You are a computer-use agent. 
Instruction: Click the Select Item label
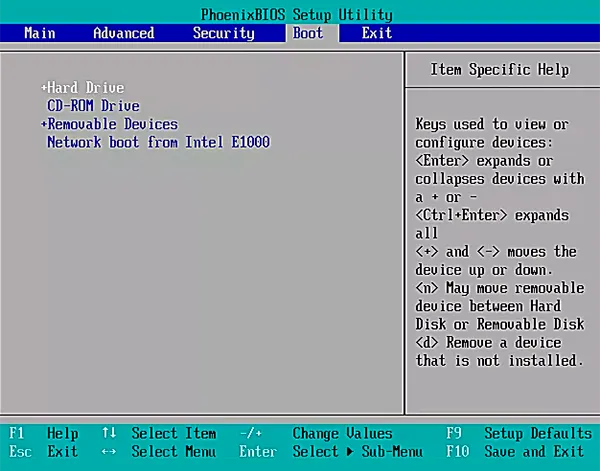(174, 434)
